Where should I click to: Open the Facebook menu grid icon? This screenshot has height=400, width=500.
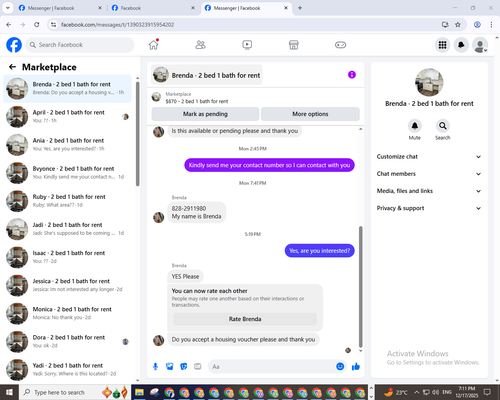click(442, 45)
